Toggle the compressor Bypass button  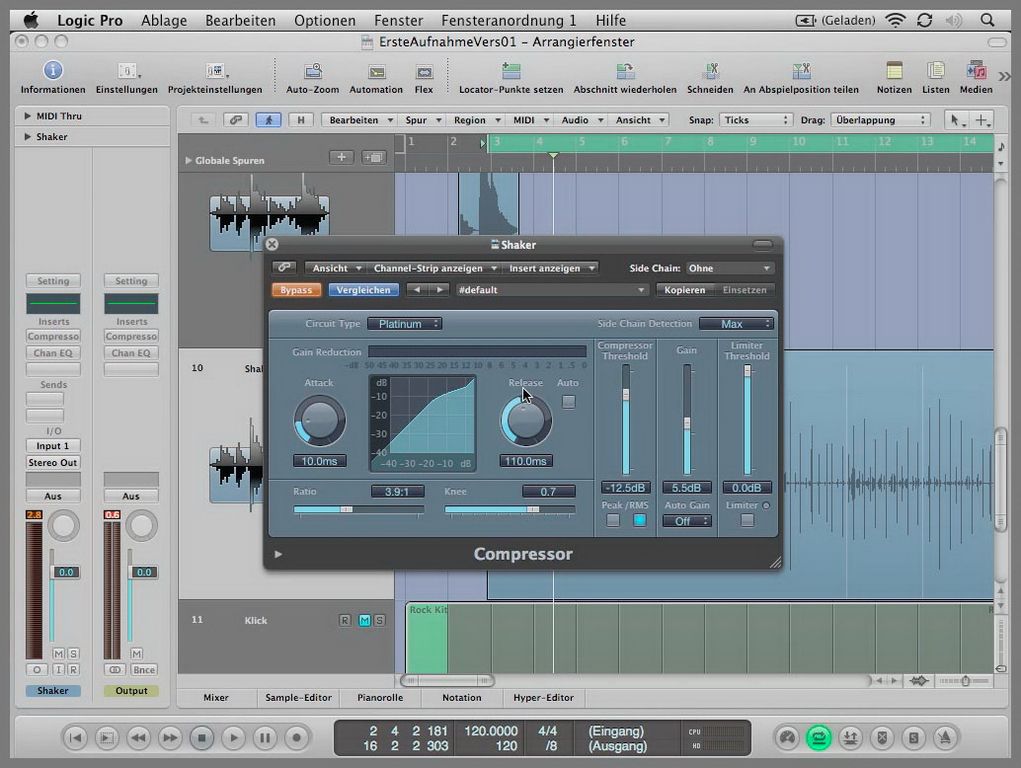click(296, 290)
